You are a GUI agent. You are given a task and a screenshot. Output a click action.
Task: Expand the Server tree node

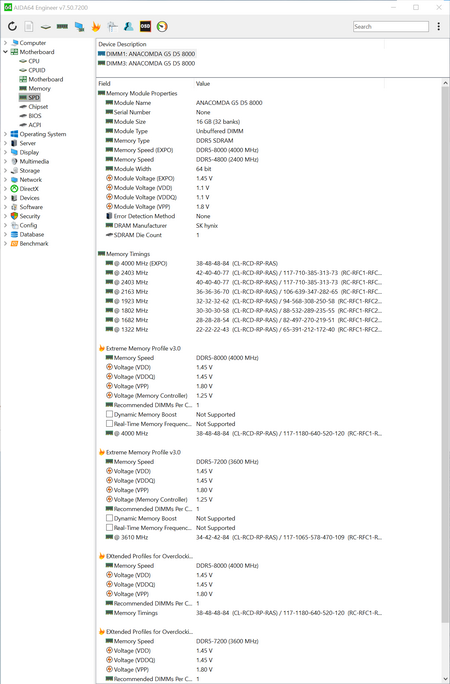tap(5, 143)
